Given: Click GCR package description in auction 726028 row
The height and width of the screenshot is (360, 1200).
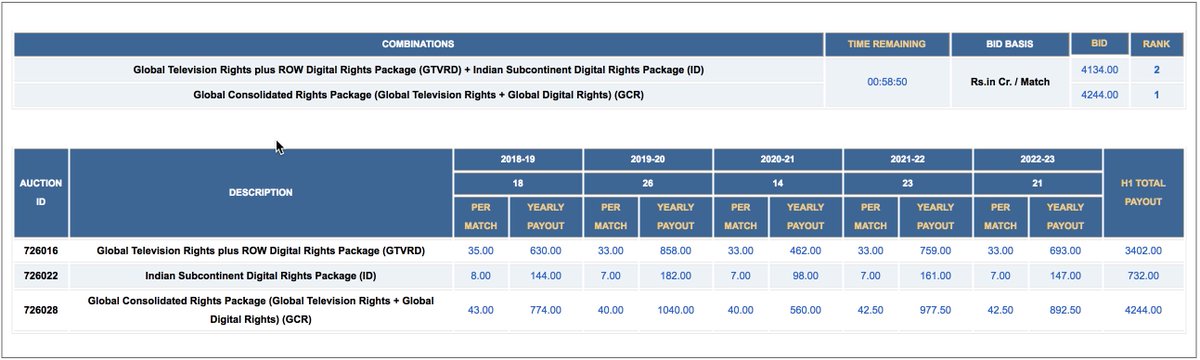Looking at the screenshot, I should [260, 310].
